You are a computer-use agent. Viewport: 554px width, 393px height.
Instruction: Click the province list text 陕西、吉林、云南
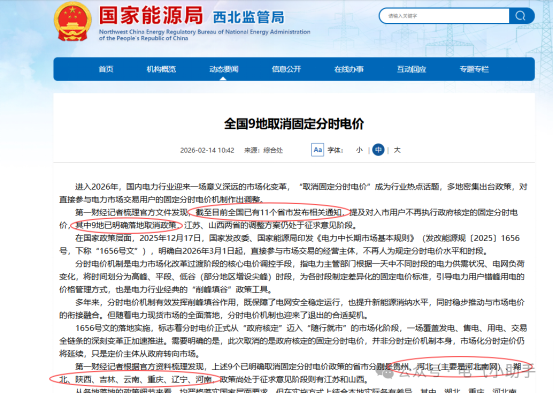107,380
